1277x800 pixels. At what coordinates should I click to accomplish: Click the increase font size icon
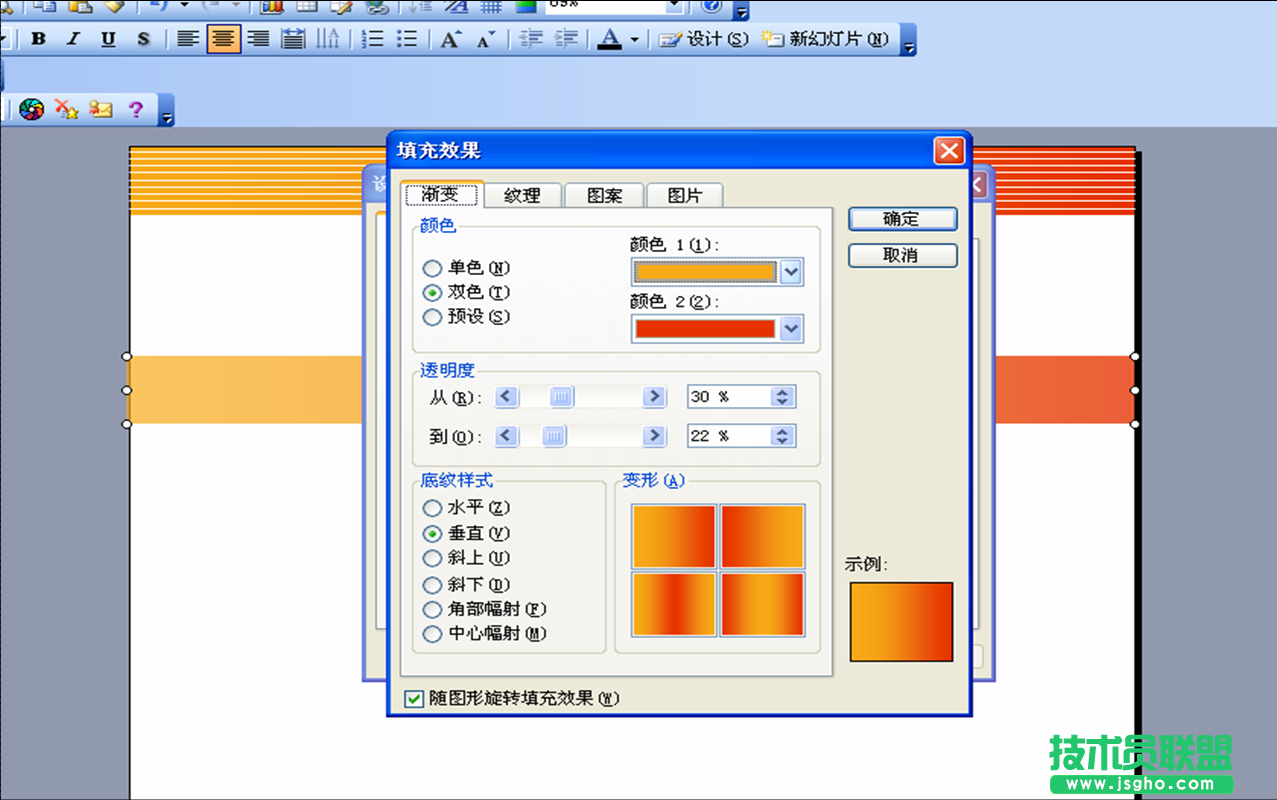pos(451,39)
